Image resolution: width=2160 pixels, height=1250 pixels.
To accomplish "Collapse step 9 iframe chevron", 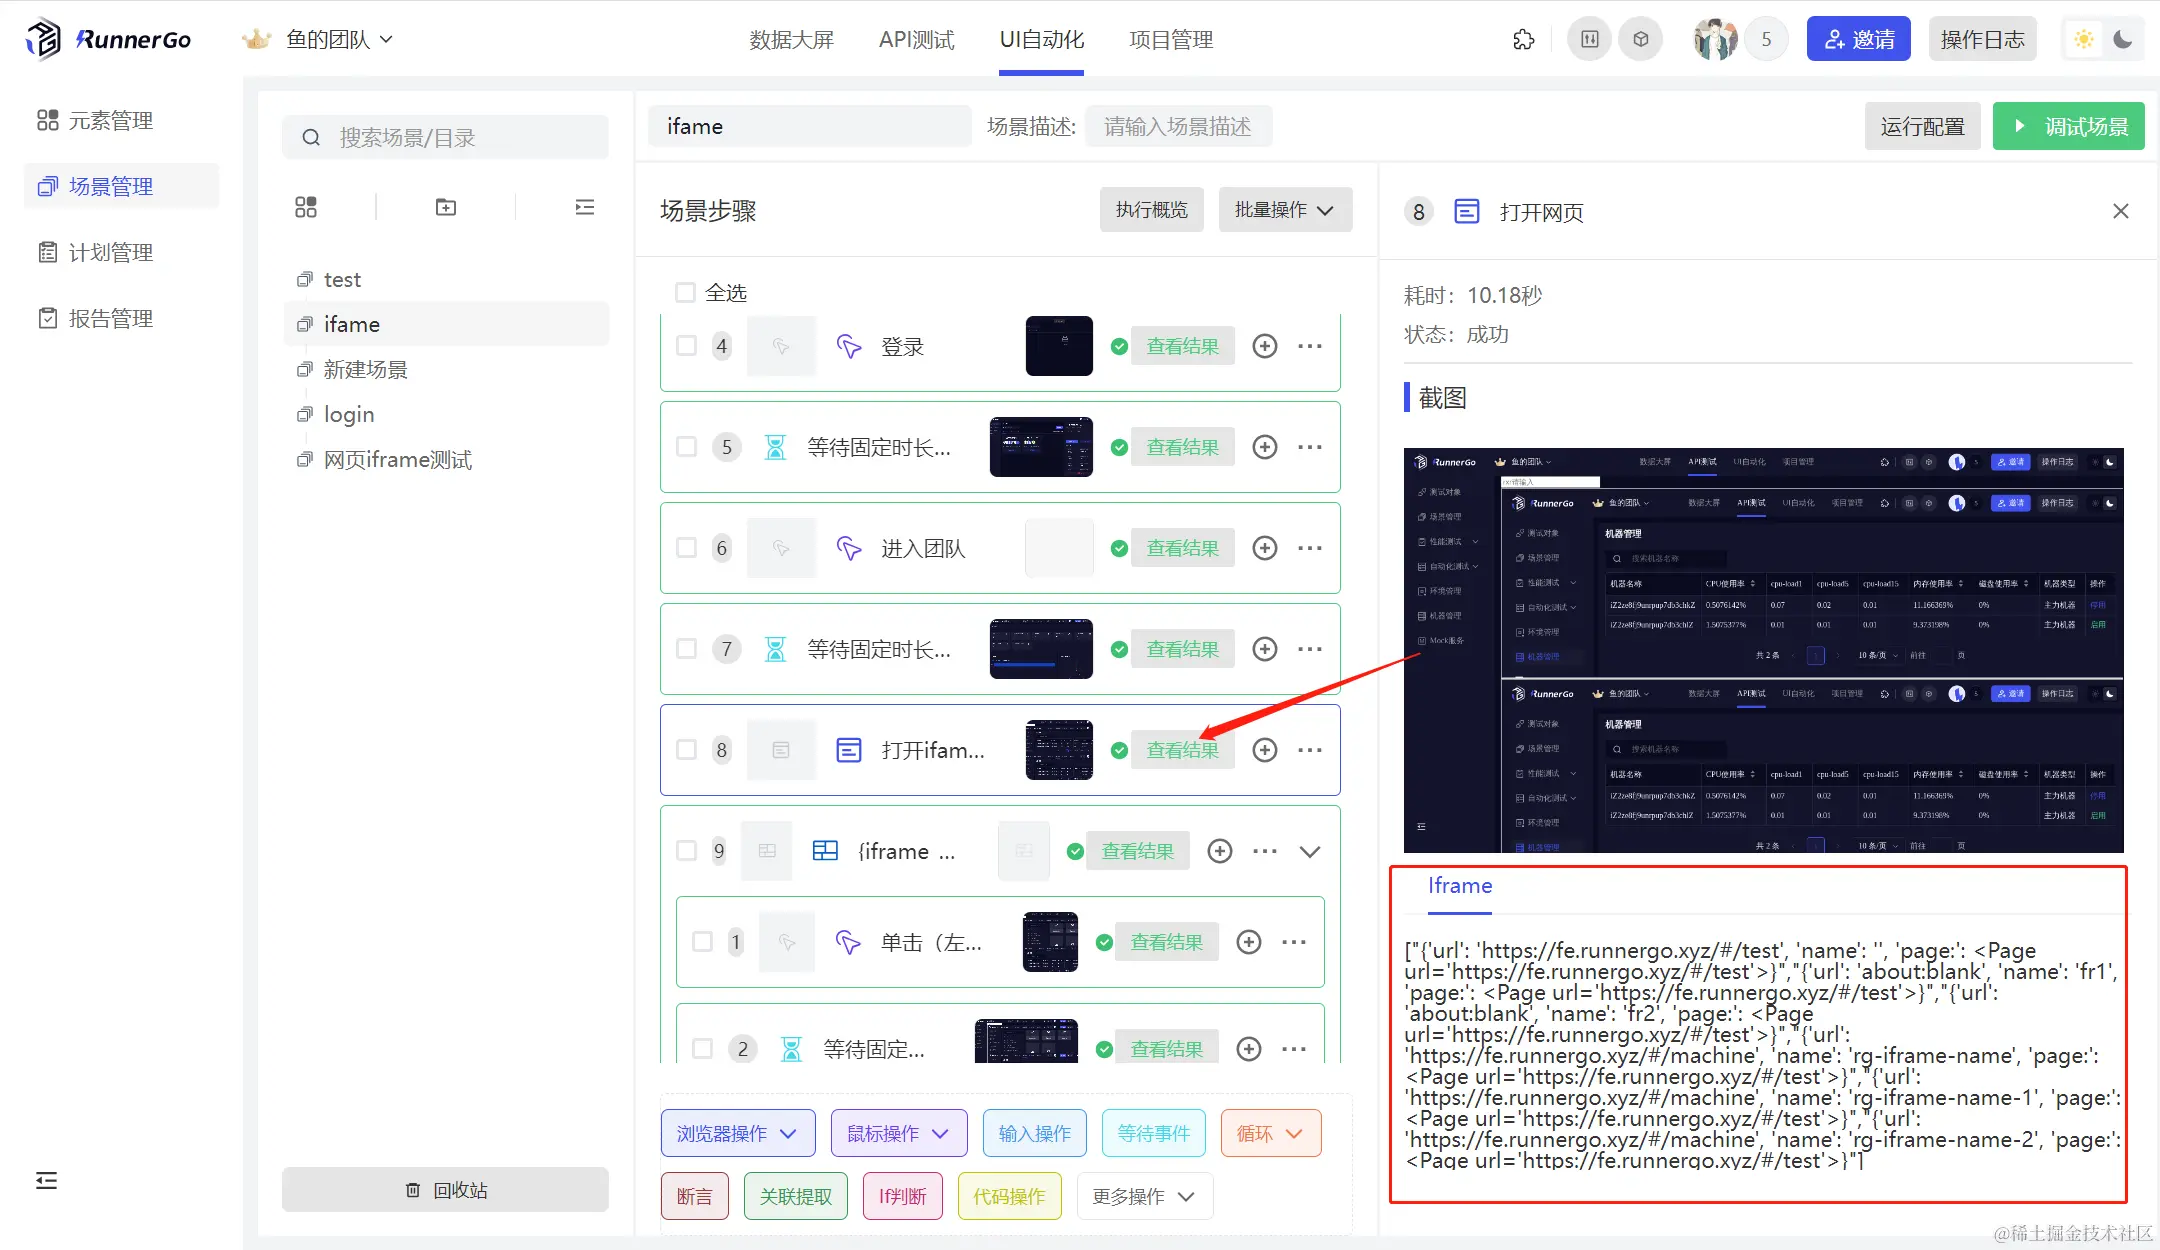I will pyautogui.click(x=1310, y=851).
